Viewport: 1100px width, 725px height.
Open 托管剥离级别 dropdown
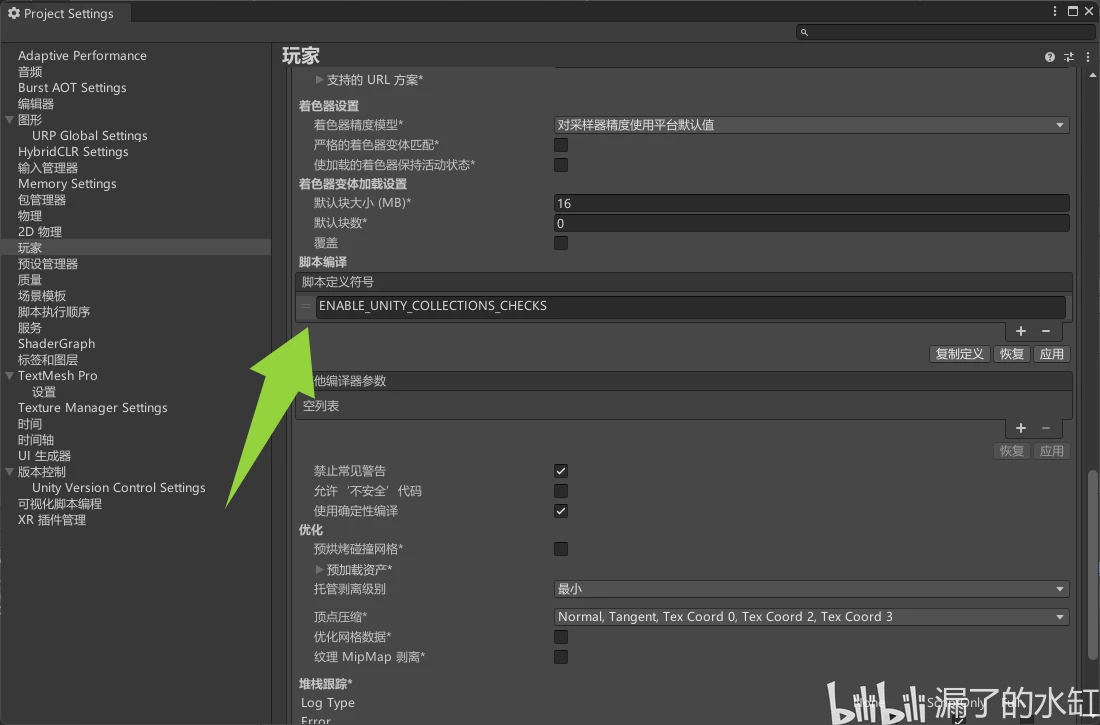point(811,589)
